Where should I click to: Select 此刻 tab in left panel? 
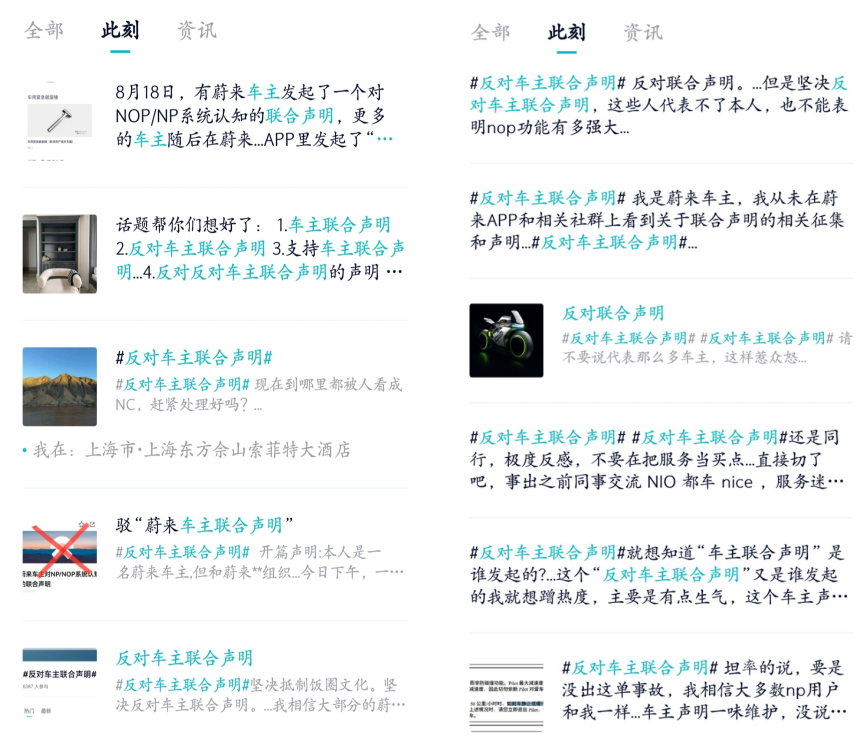120,30
